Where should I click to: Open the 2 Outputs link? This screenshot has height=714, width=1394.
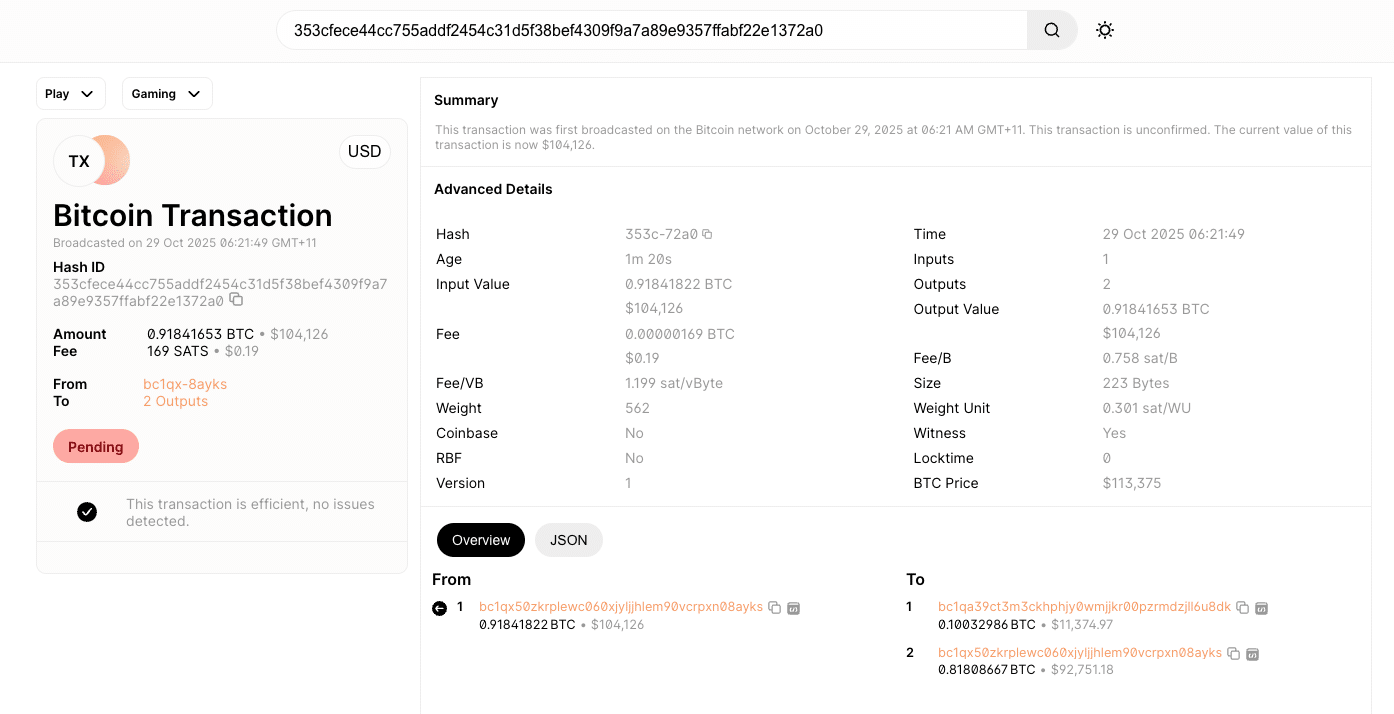click(x=176, y=401)
